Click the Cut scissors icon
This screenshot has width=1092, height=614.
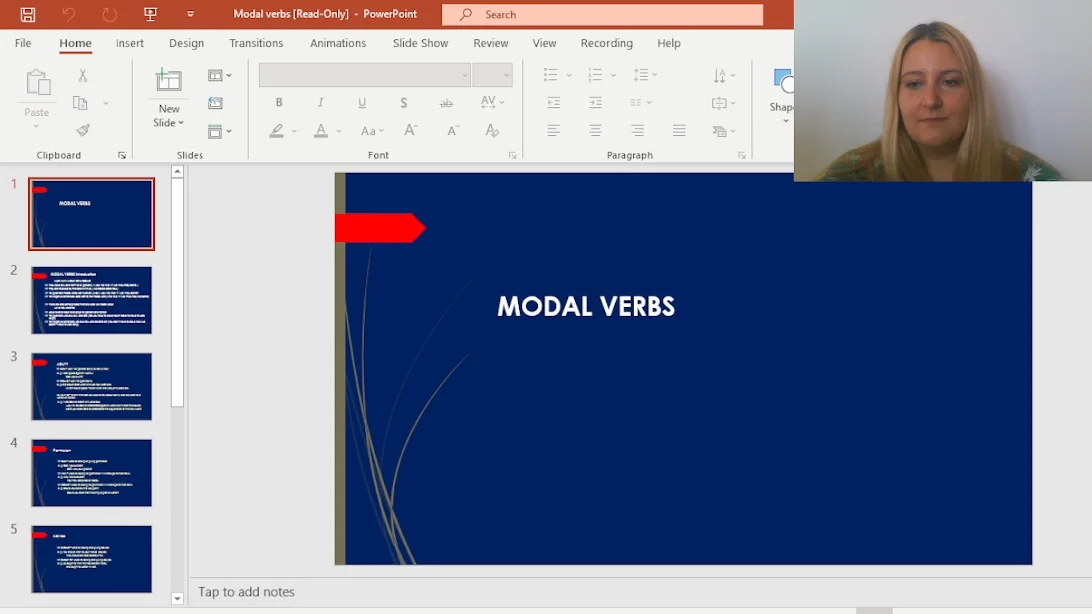(82, 75)
